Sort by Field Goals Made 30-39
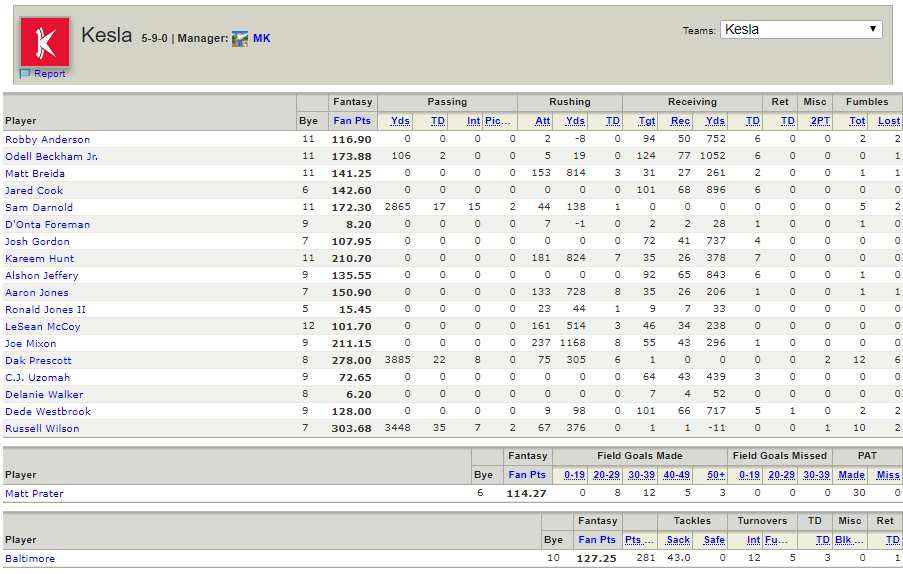903x574 pixels. [x=642, y=474]
